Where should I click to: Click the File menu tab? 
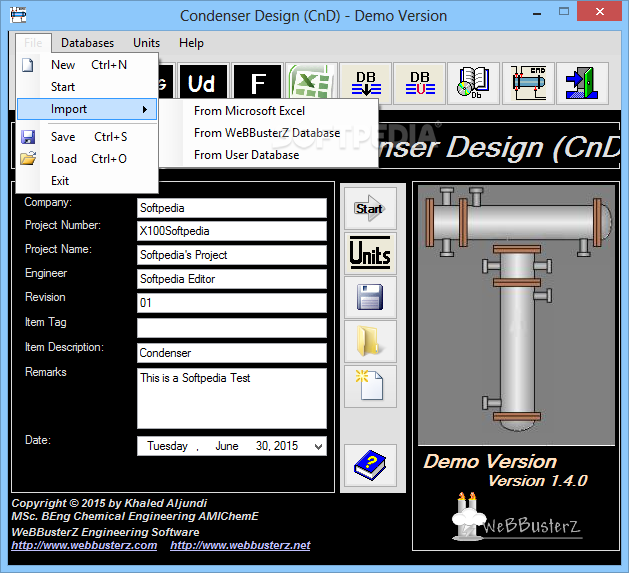(33, 43)
